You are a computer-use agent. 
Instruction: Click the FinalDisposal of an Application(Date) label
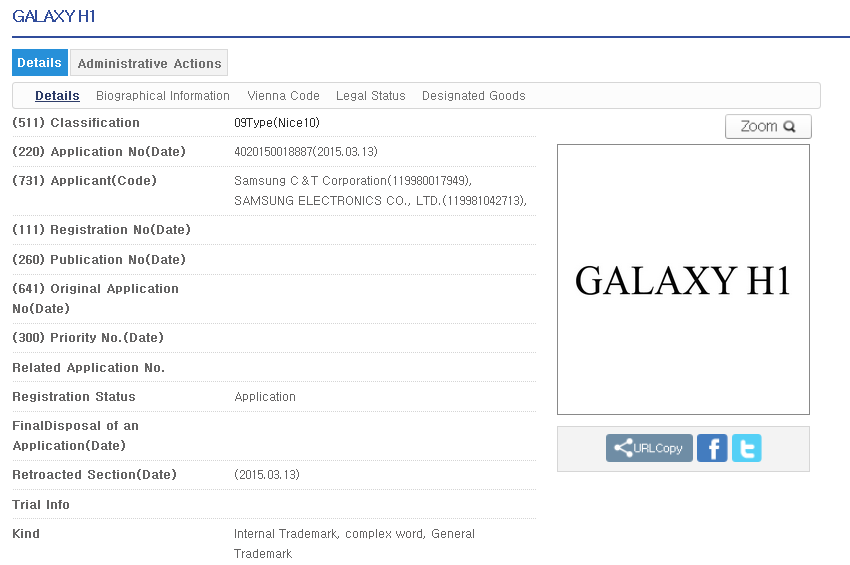[x=75, y=435]
